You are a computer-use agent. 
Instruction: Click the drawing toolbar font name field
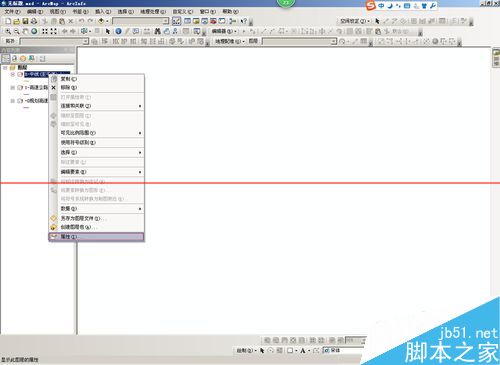(x=343, y=350)
